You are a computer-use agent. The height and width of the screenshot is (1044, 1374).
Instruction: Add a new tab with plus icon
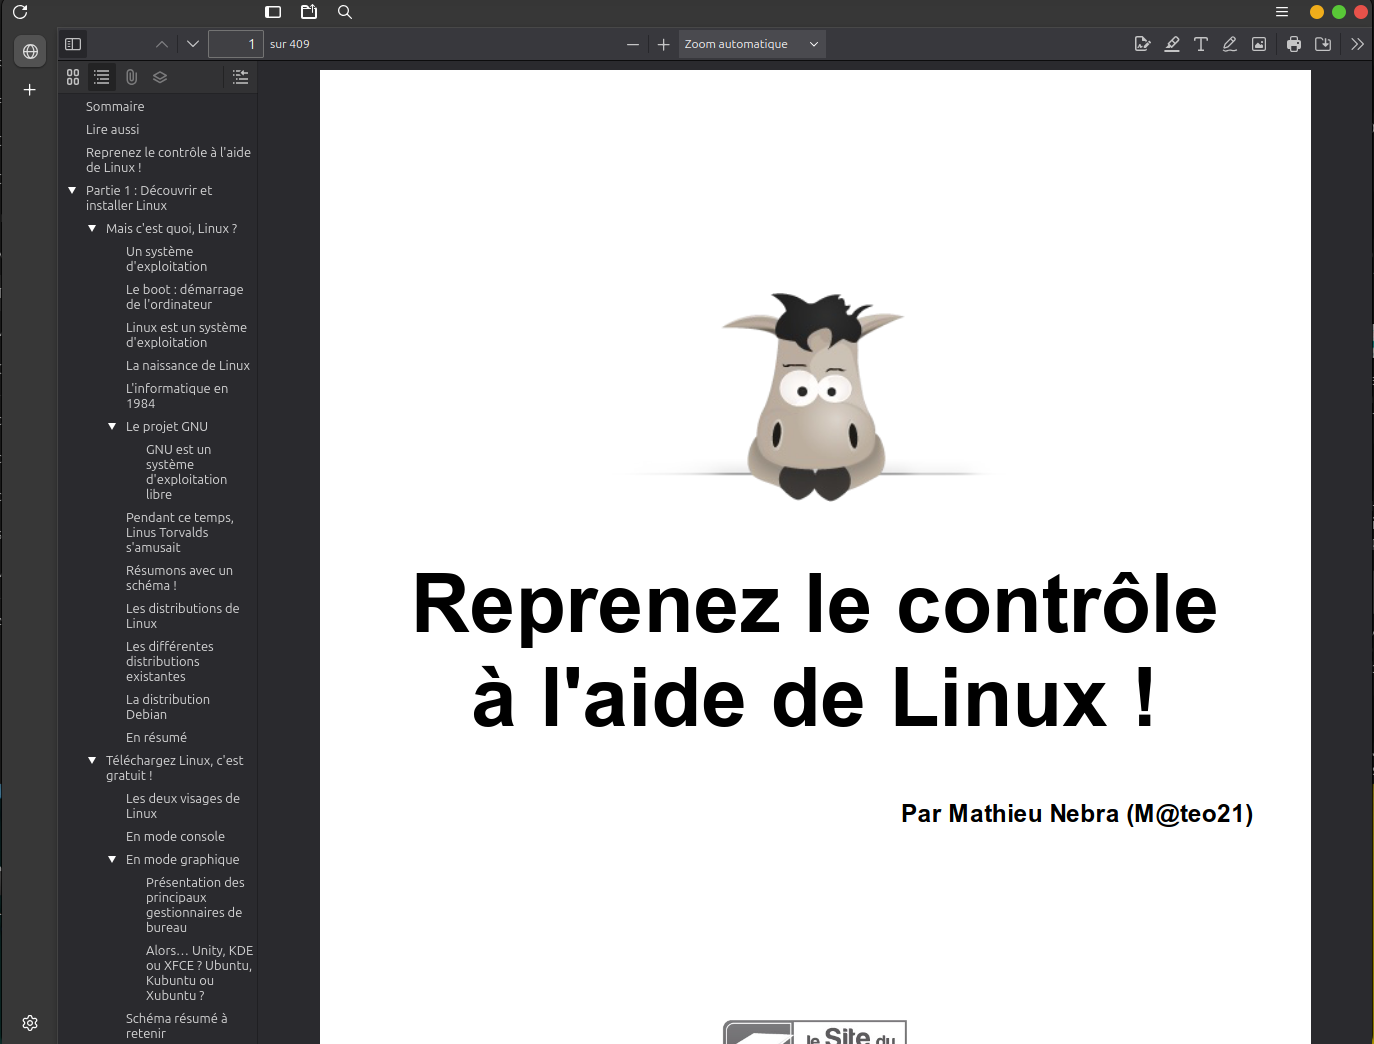(x=30, y=90)
